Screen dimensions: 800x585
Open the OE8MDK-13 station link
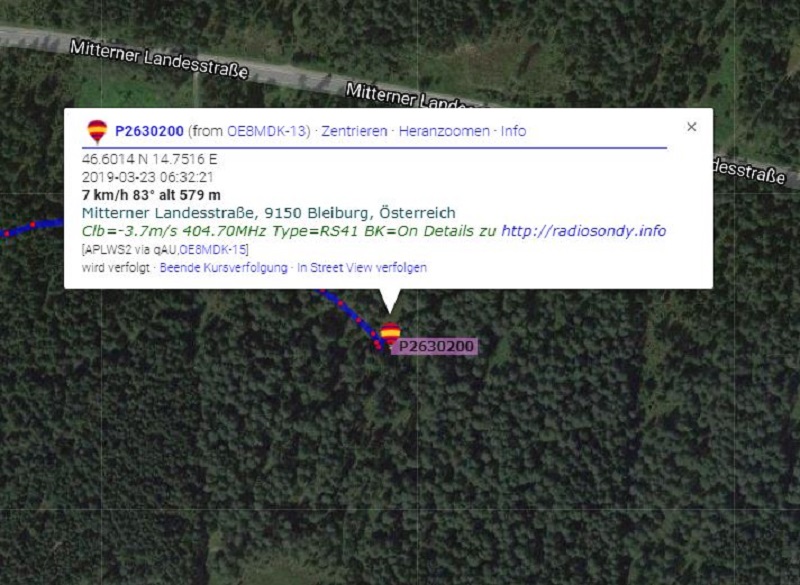[x=266, y=131]
